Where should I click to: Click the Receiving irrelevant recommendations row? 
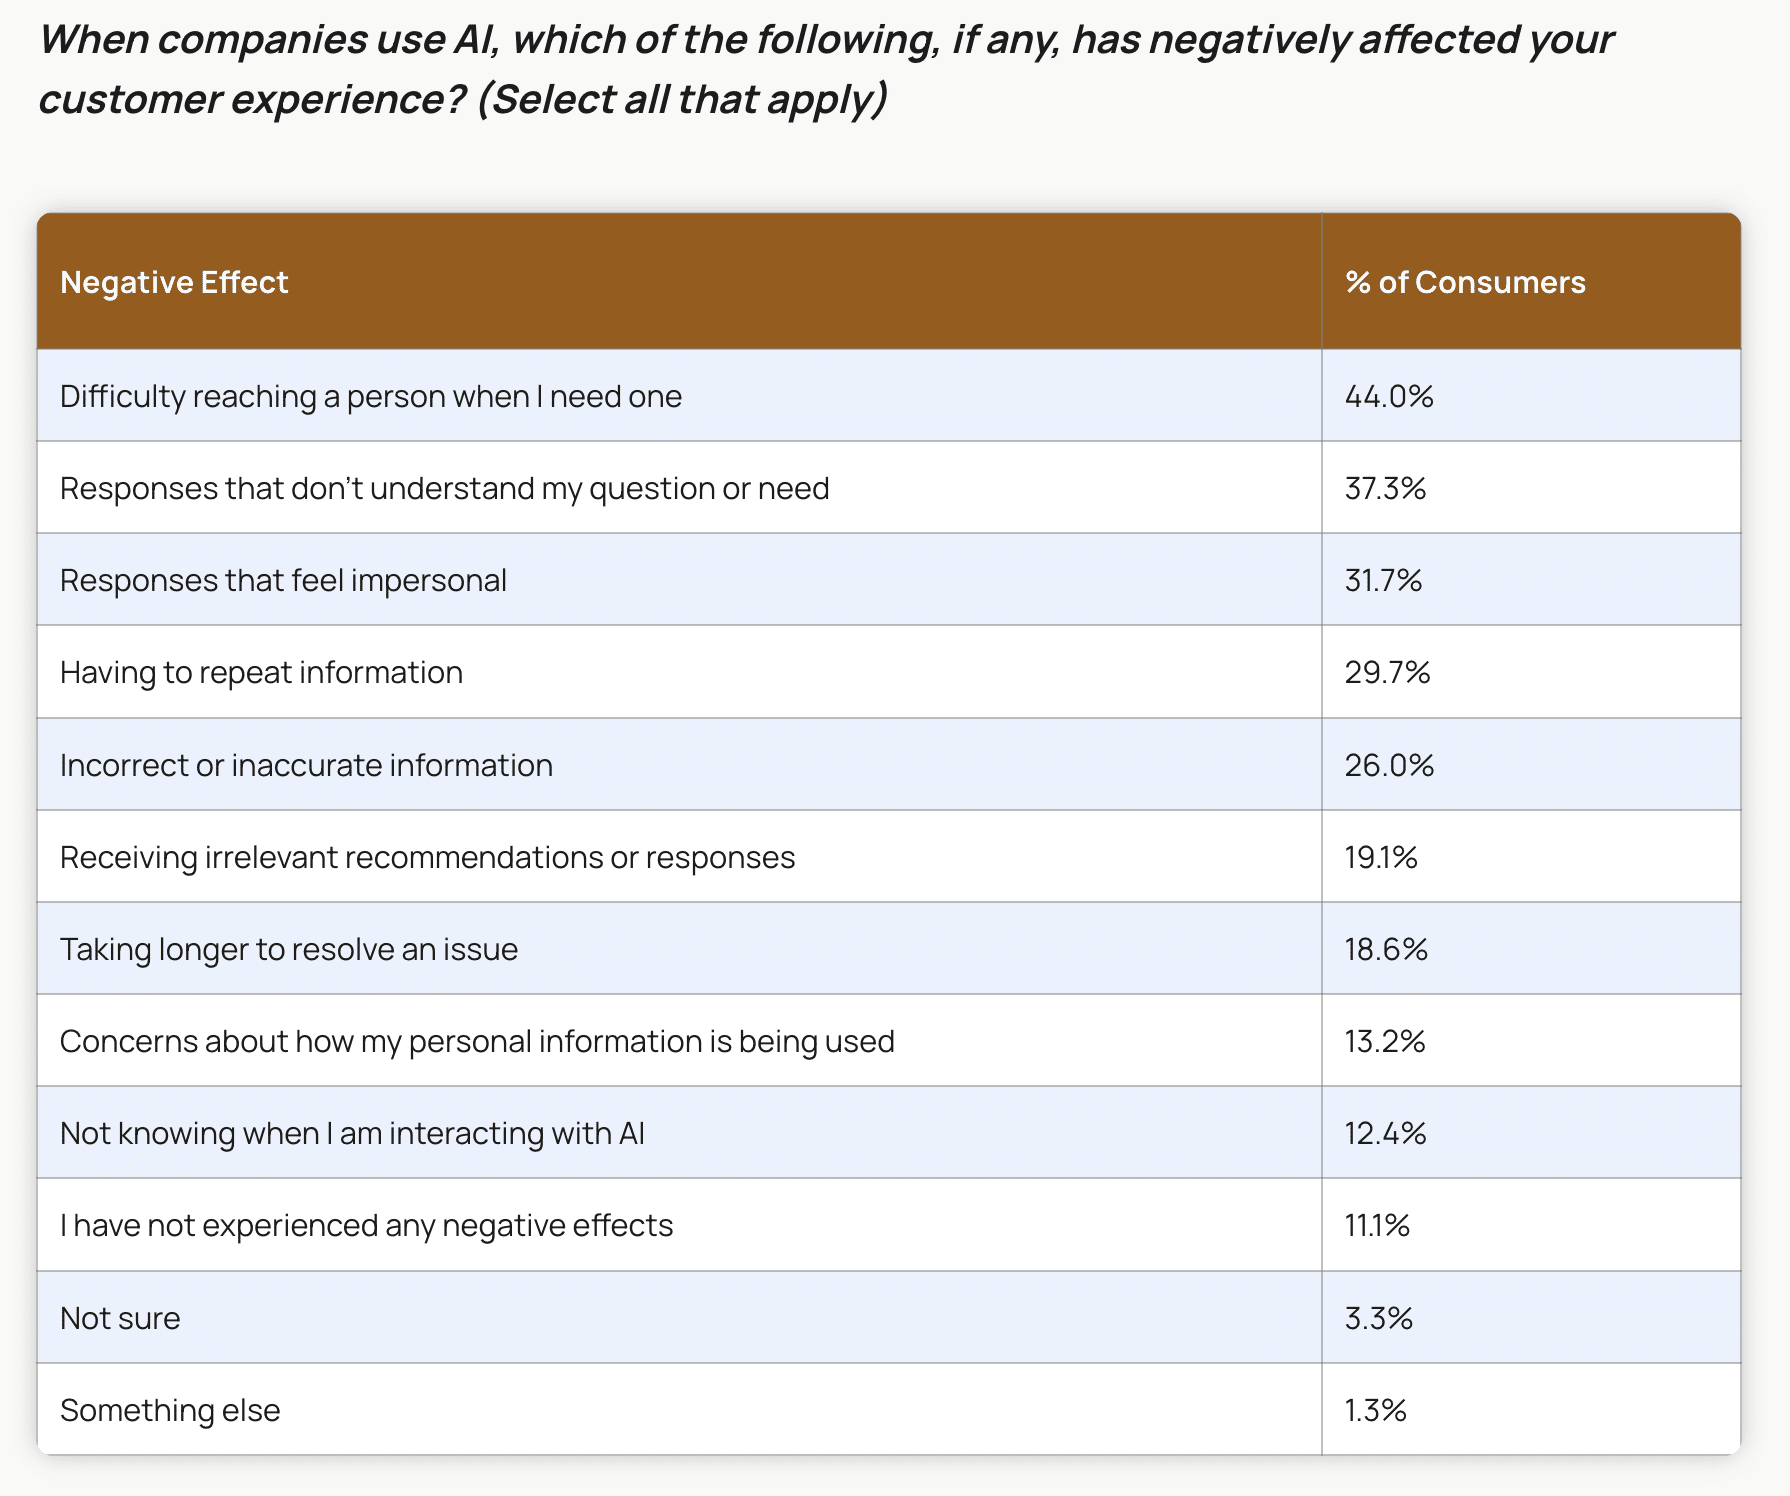click(889, 857)
